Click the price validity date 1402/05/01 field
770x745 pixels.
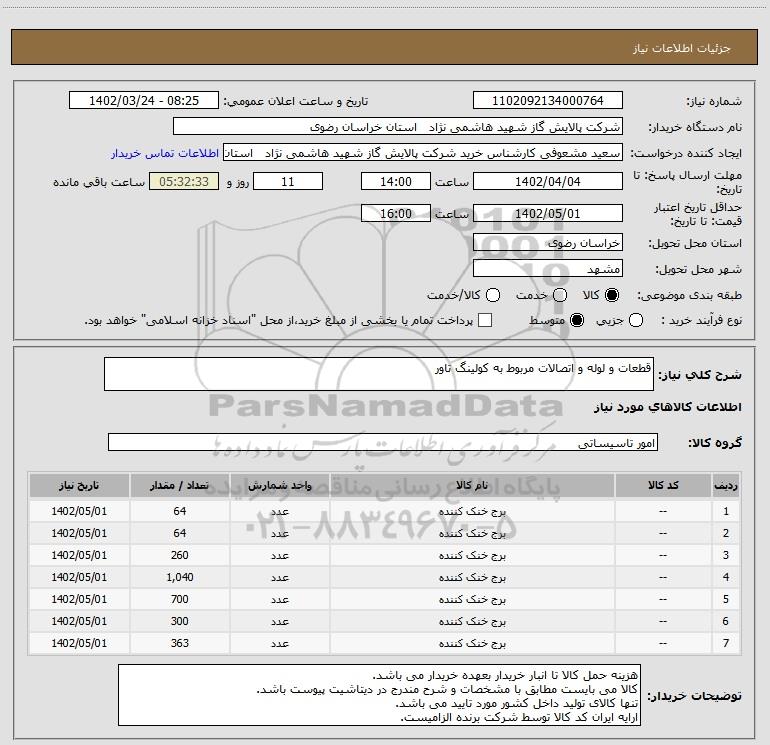[548, 214]
